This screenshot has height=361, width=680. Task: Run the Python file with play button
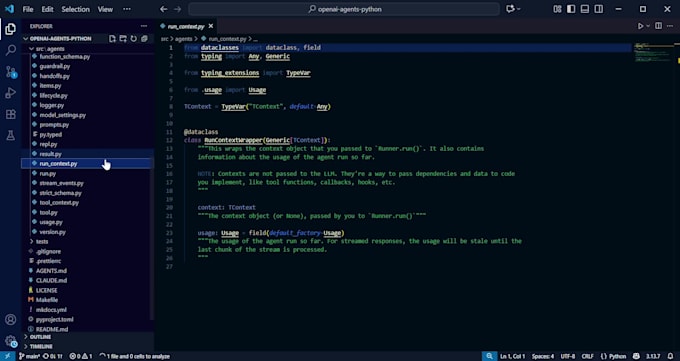coord(640,26)
